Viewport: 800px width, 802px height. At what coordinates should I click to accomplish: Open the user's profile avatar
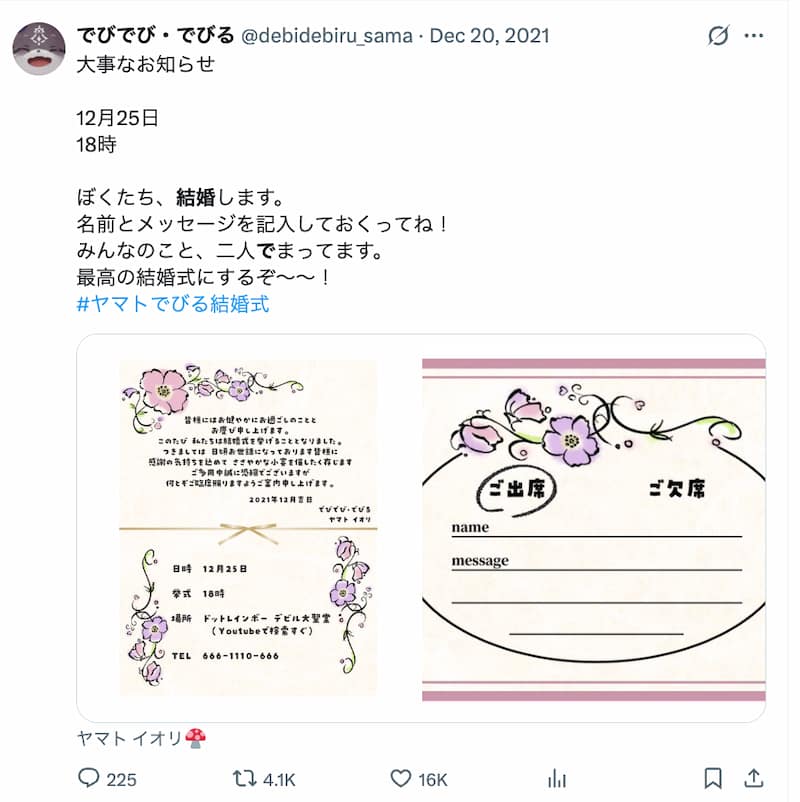[39, 49]
